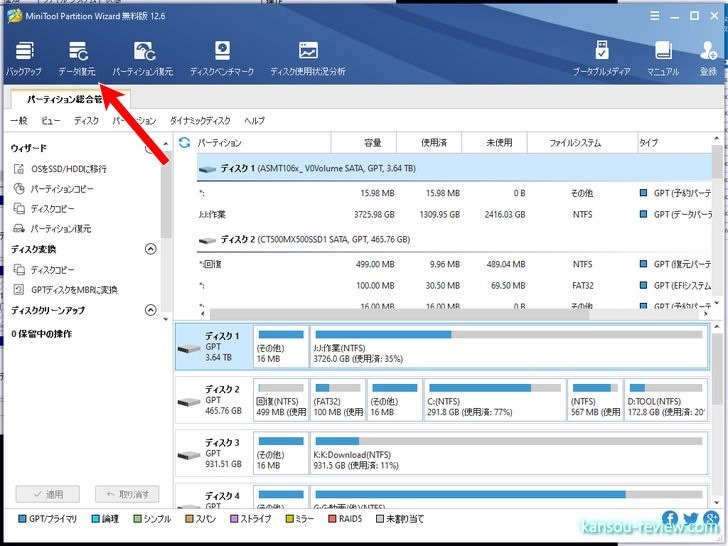728x546 pixels.
Task: Select the パーティション総合管理 tab
Action: click(x=71, y=99)
